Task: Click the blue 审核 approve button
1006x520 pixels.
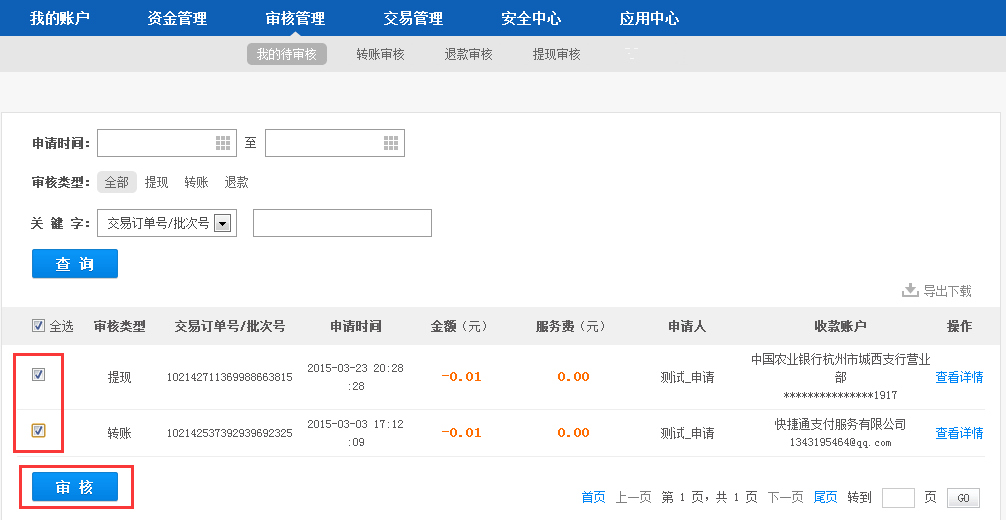Action: pyautogui.click(x=75, y=487)
